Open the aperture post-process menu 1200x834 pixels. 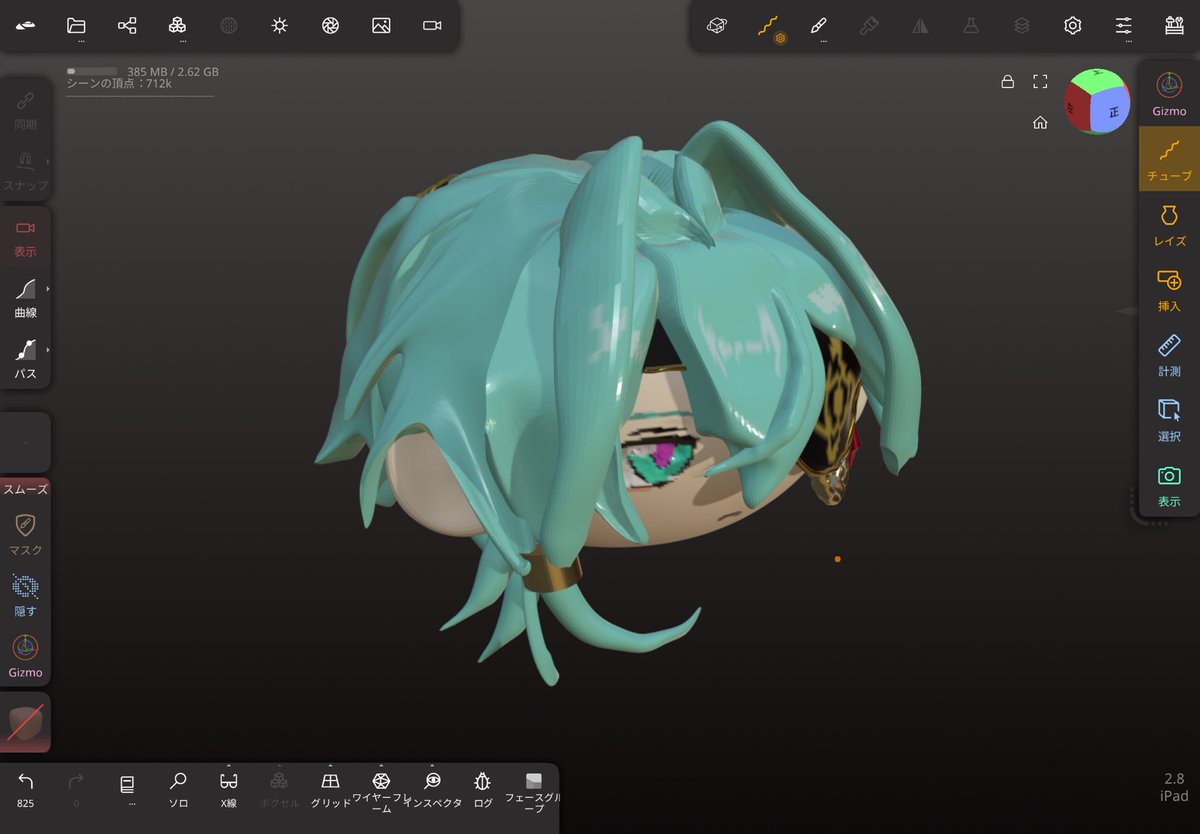[330, 25]
